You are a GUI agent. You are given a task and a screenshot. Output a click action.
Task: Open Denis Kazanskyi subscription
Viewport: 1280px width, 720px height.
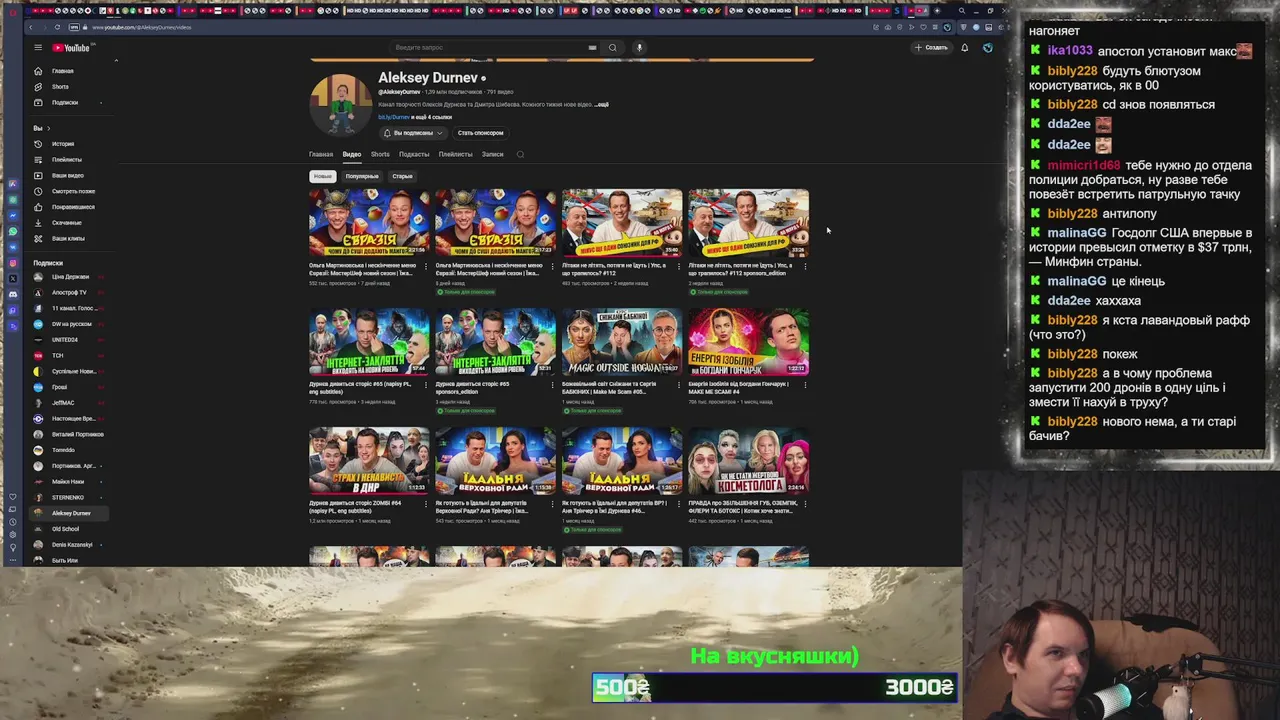click(72, 545)
